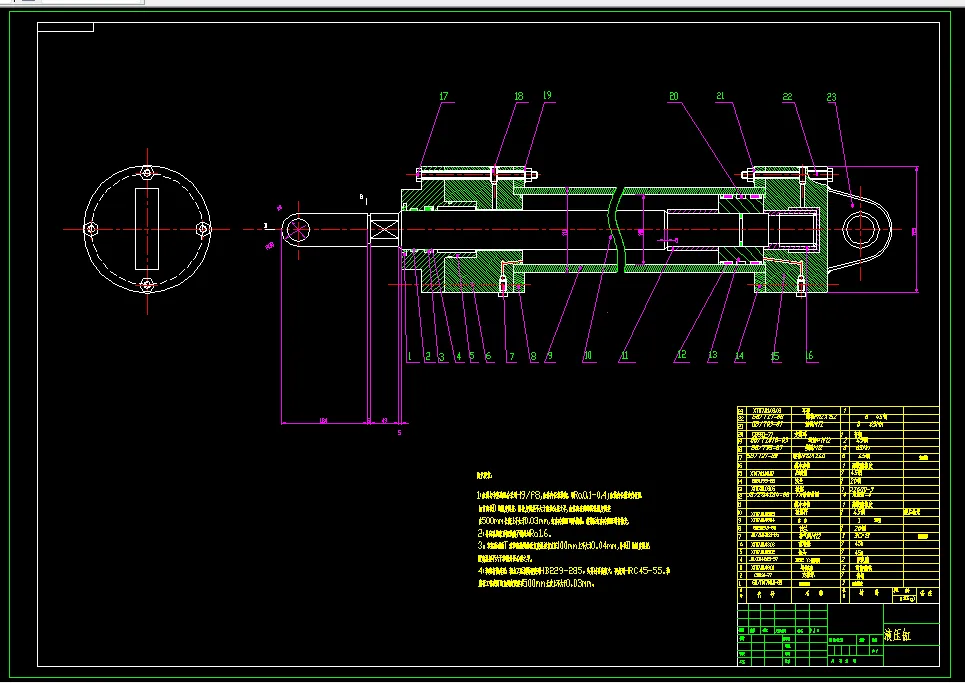Select the note line containing HB229-285
The height and width of the screenshot is (683, 965).
pos(574,571)
